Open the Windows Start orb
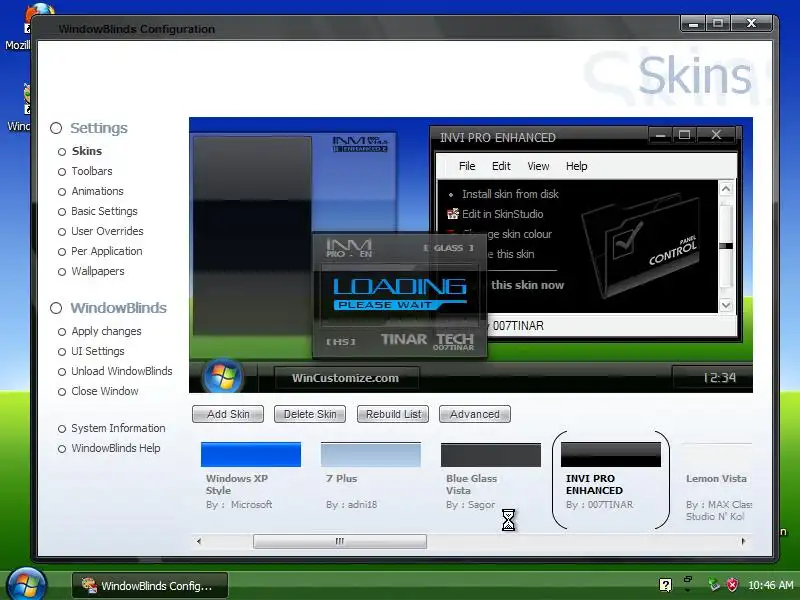Screen dimensions: 800x600 27,585
